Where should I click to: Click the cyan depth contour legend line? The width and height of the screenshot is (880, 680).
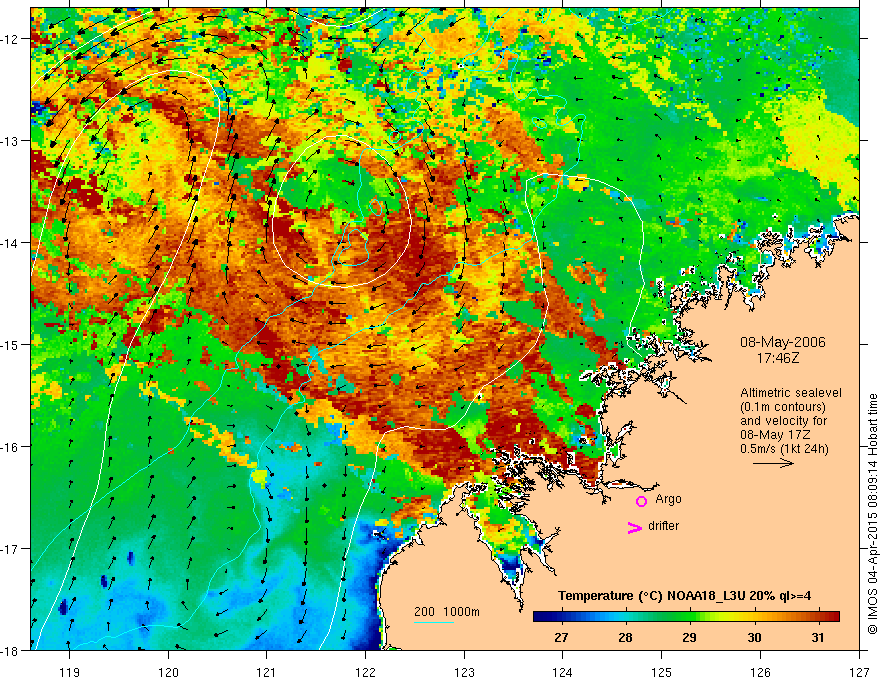(434, 622)
